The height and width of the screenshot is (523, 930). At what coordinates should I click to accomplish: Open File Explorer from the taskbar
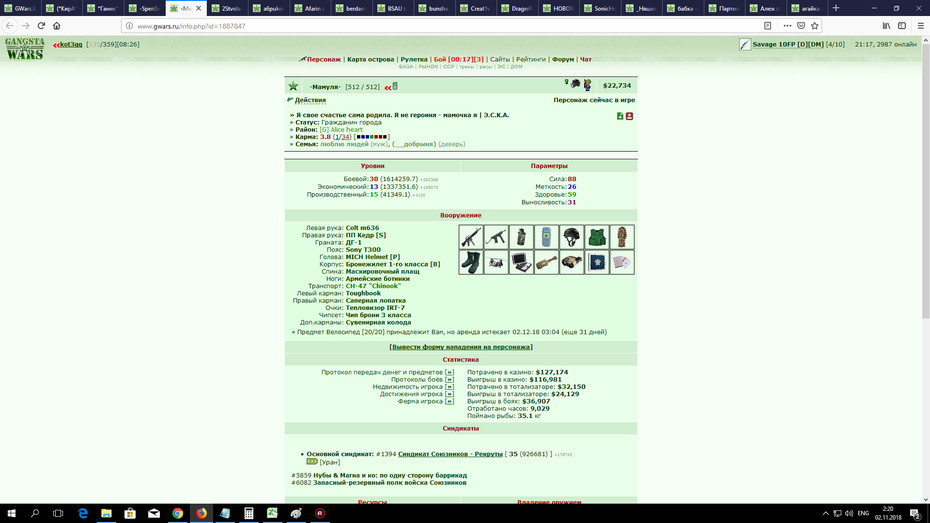click(106, 514)
